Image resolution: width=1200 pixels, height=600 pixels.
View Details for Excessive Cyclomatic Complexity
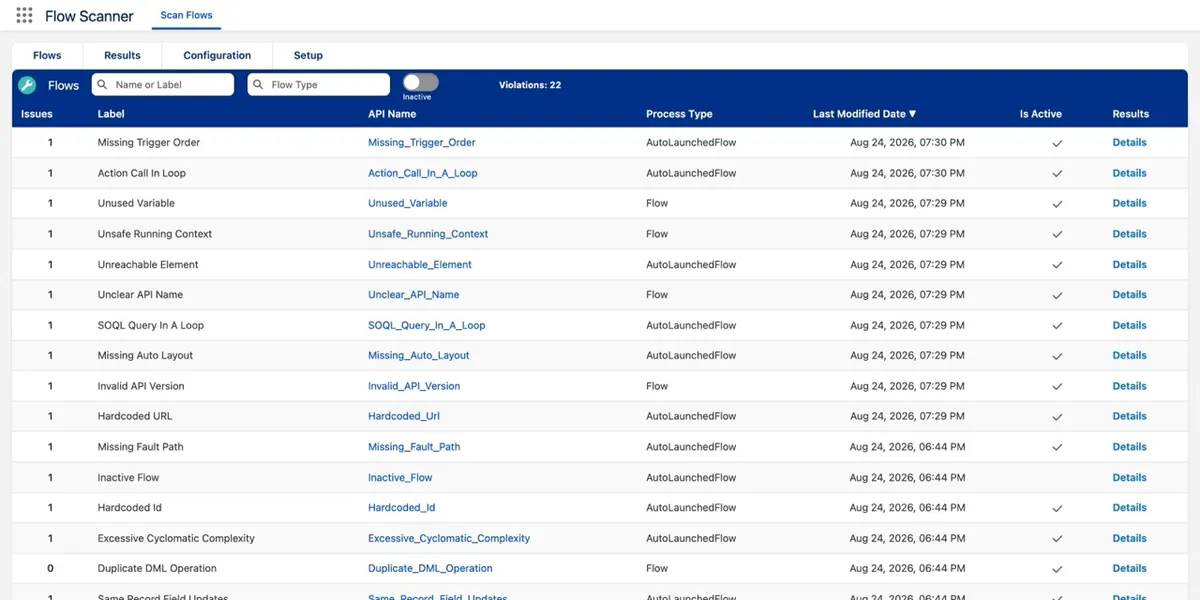[x=1130, y=538]
